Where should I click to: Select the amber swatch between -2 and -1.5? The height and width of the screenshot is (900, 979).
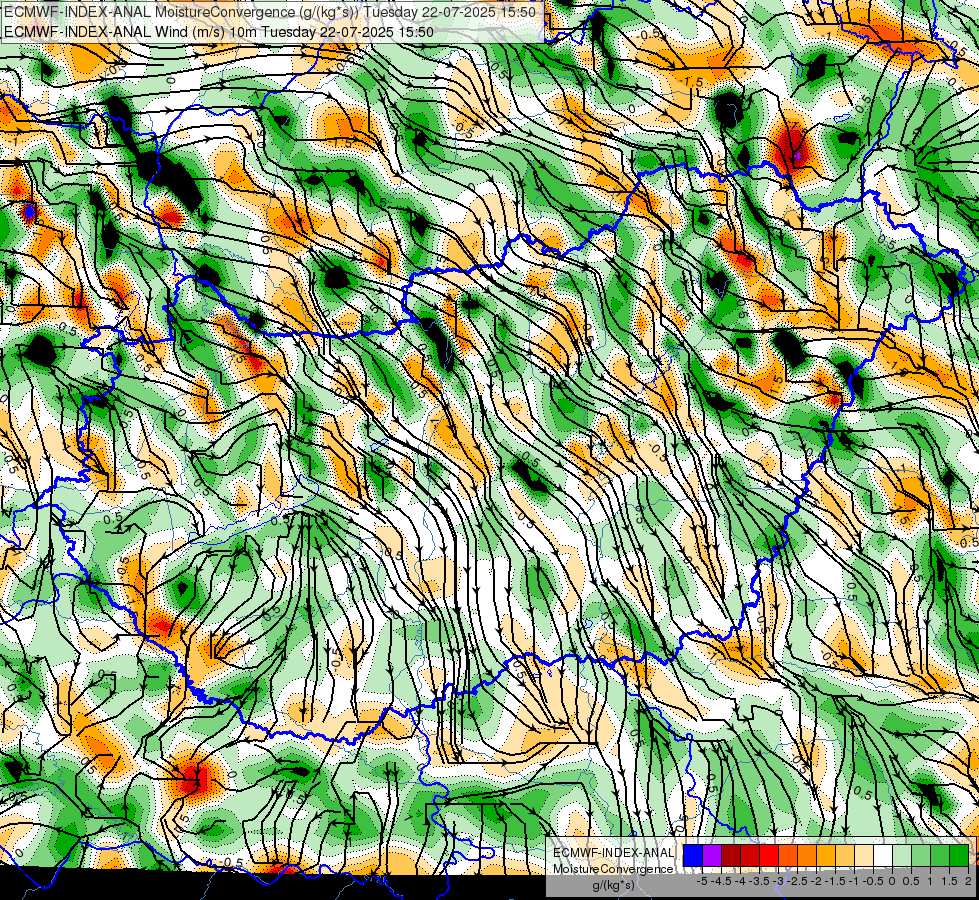point(826,856)
